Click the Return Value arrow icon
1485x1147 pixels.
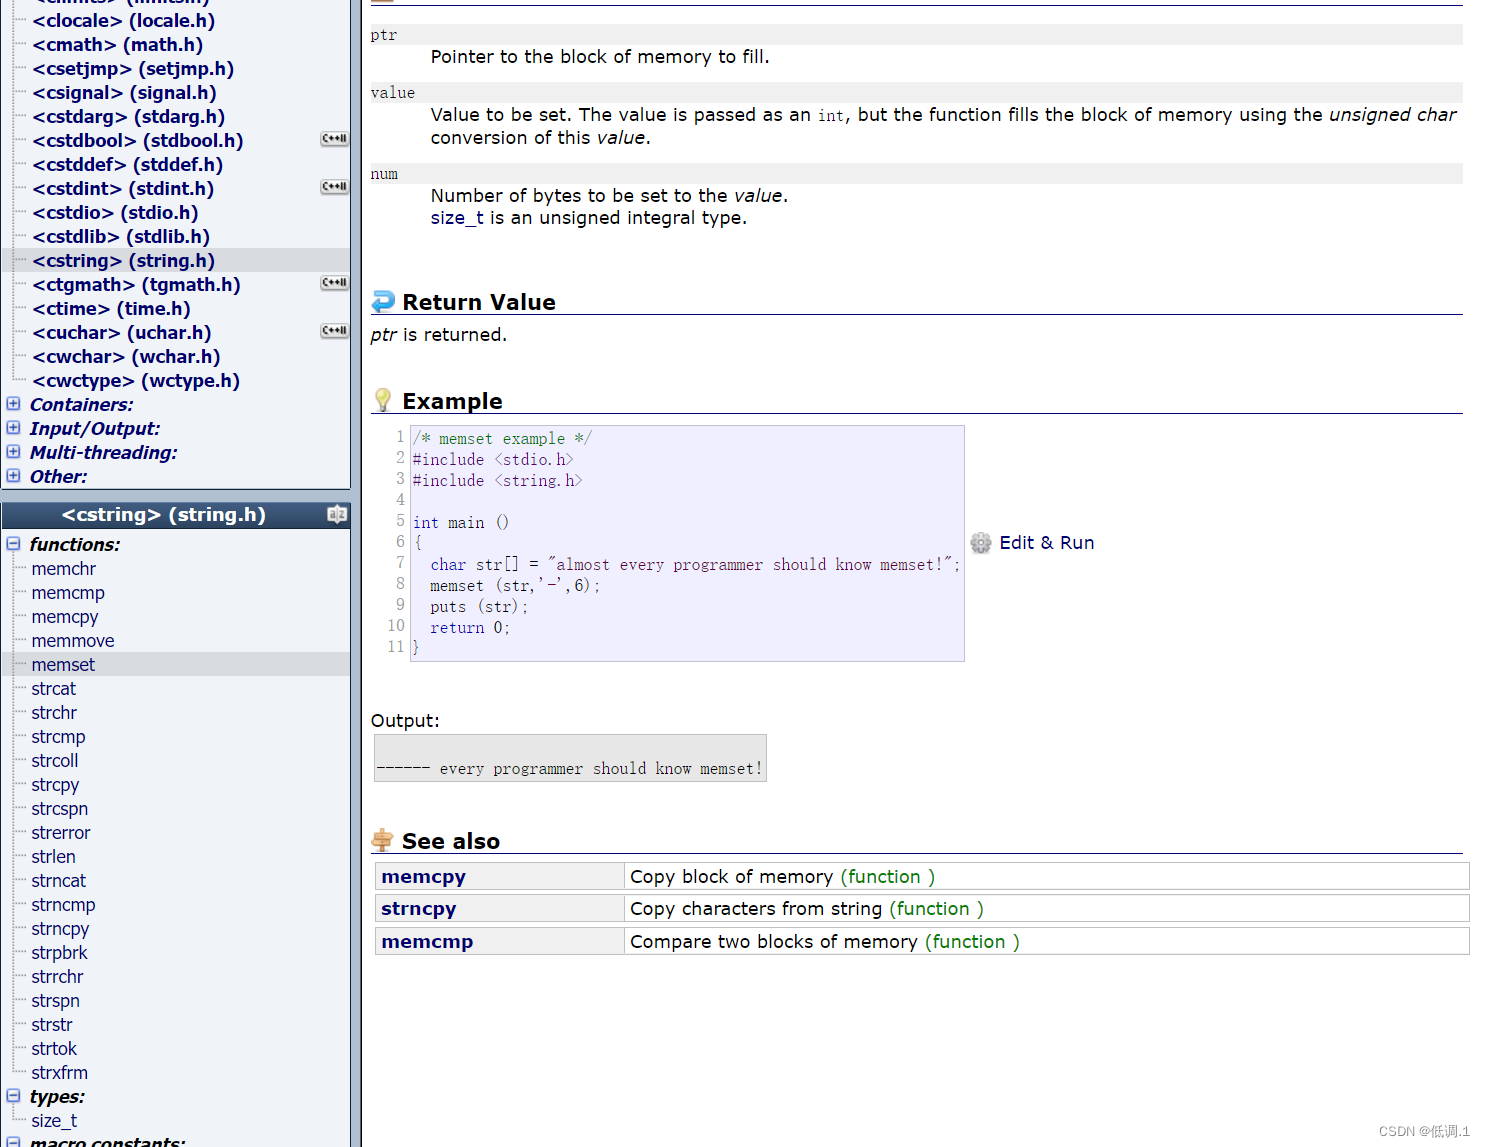pyautogui.click(x=383, y=301)
